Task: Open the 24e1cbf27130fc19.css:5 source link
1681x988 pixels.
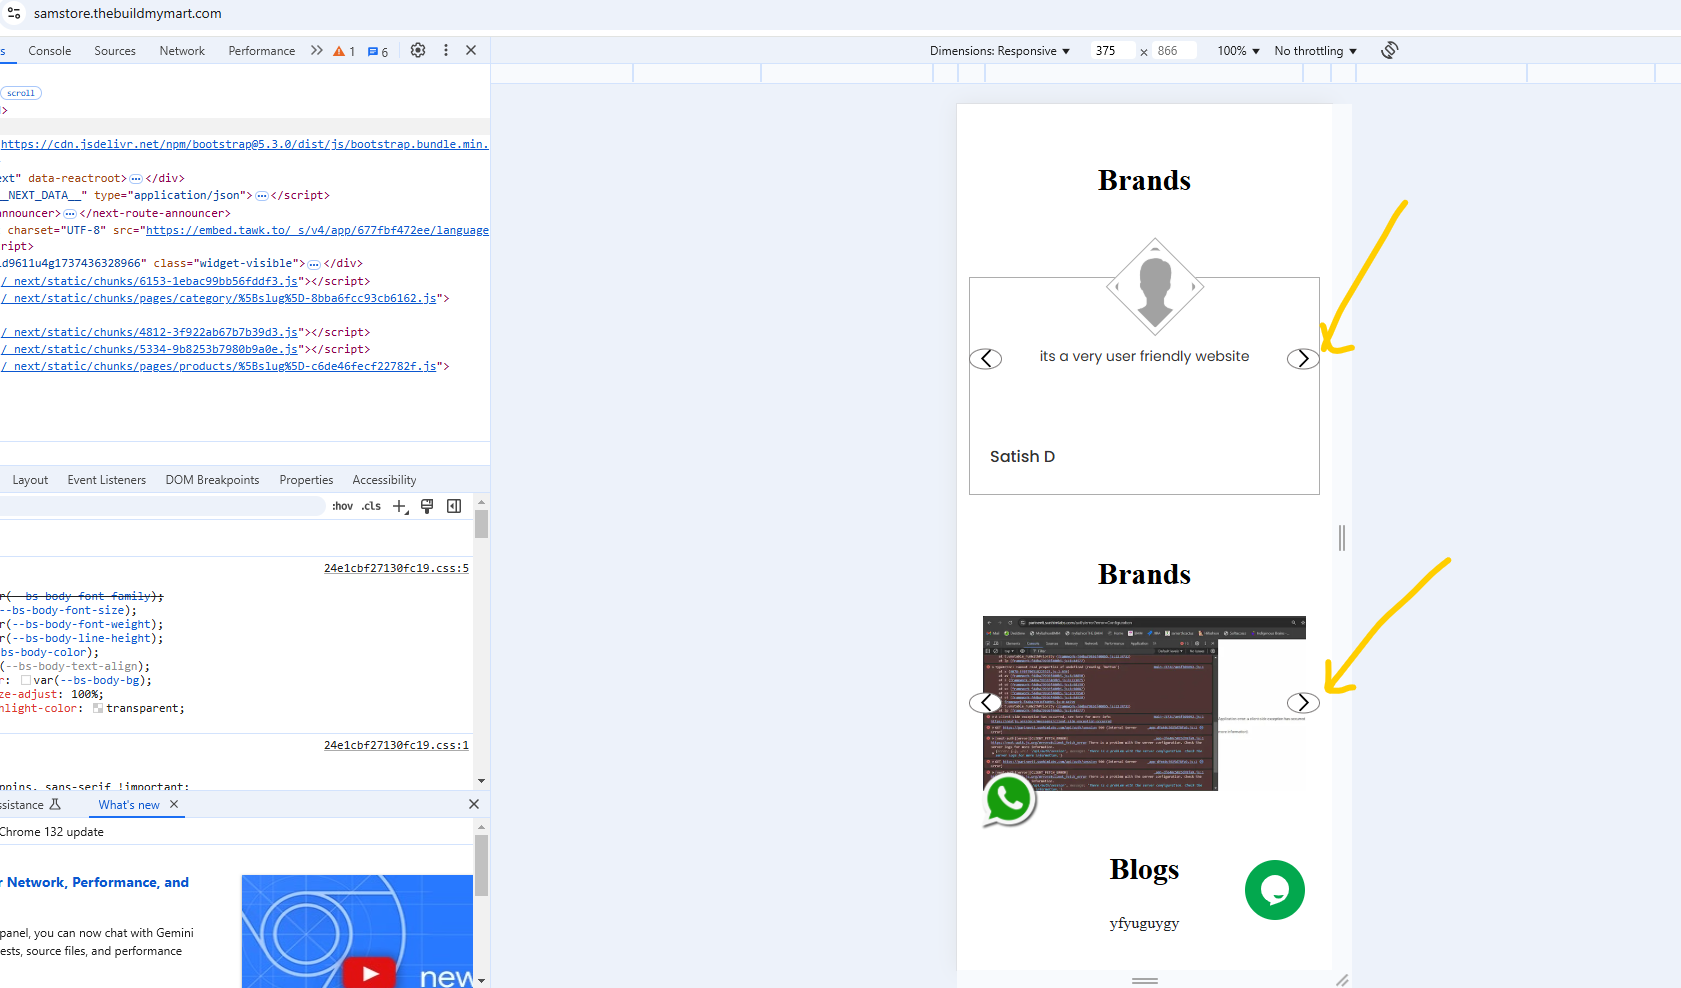Action: click(396, 568)
